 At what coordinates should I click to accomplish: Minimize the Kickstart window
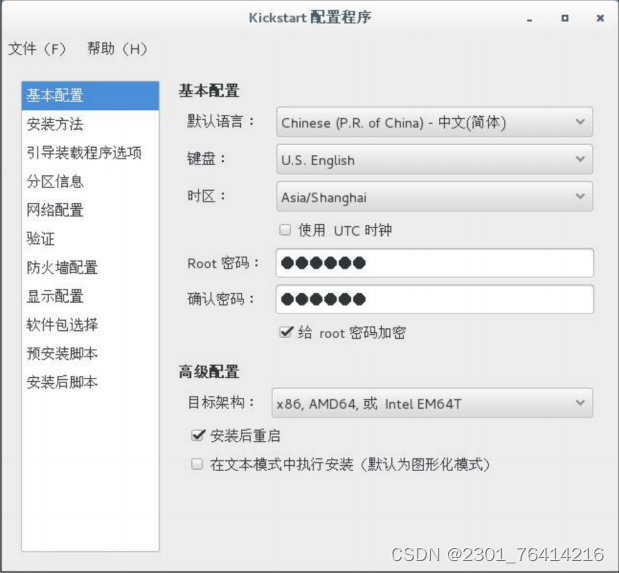[x=529, y=19]
